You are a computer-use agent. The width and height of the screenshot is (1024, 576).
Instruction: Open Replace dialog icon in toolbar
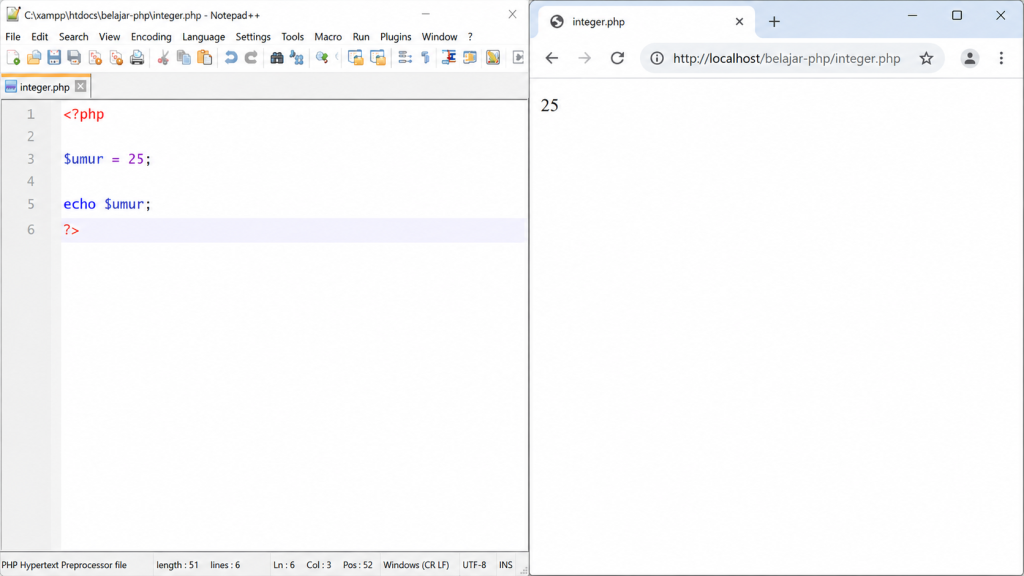click(297, 58)
